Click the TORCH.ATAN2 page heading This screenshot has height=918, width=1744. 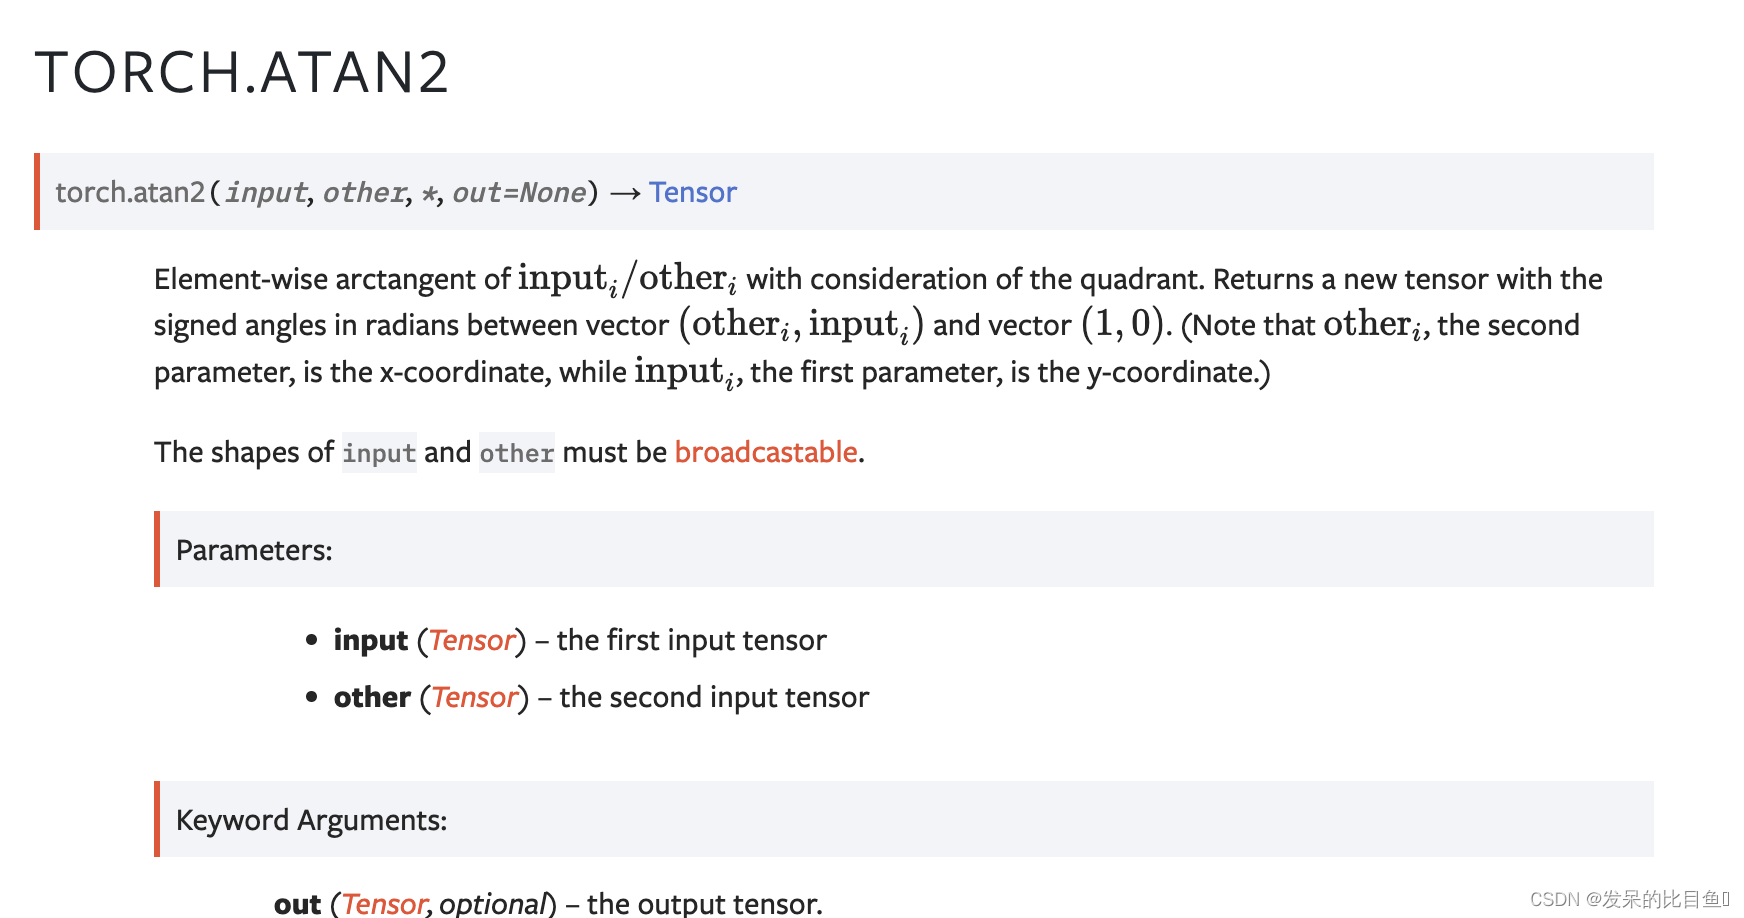242,72
